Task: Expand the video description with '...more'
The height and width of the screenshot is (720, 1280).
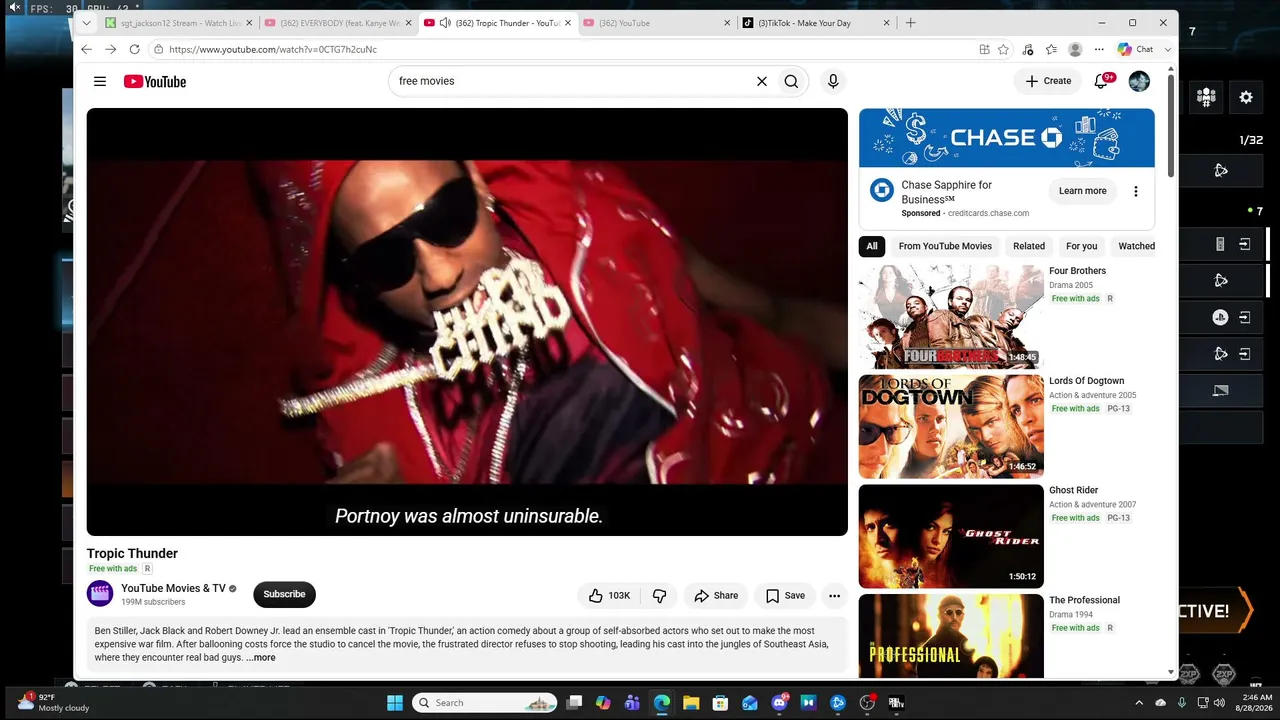Action: coord(261,658)
